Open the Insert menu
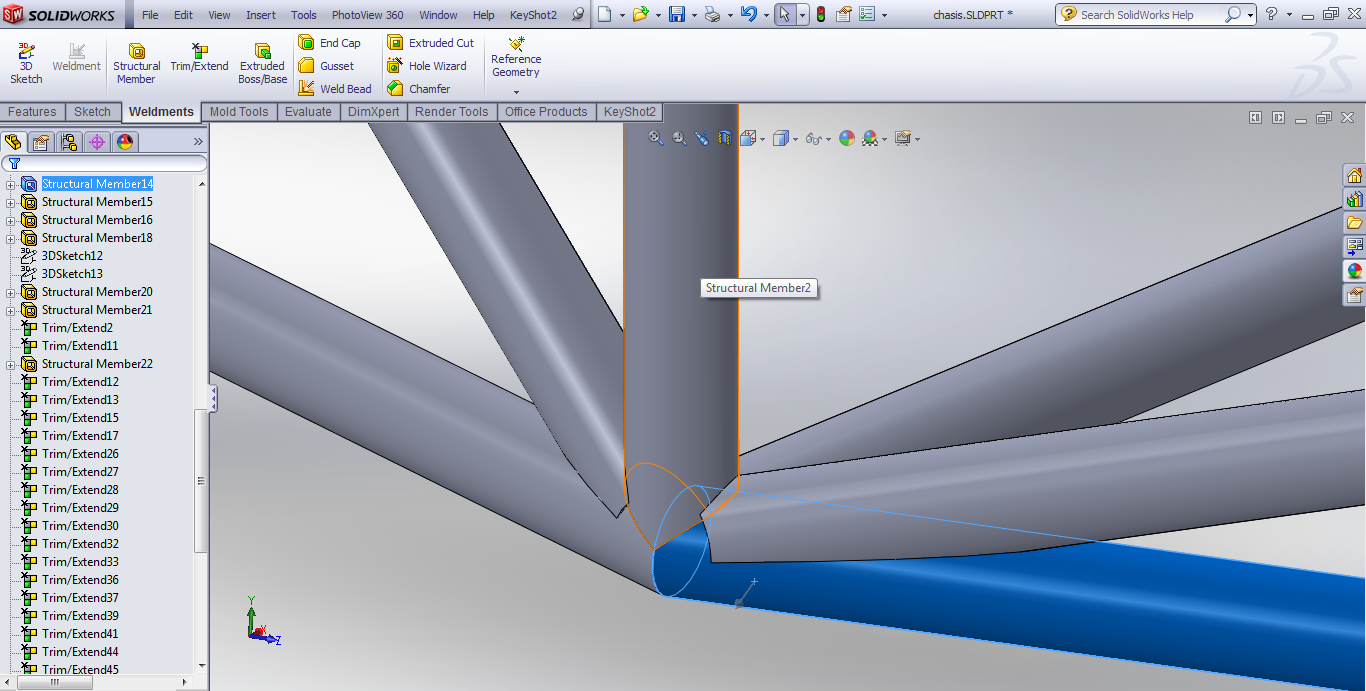 pos(261,15)
